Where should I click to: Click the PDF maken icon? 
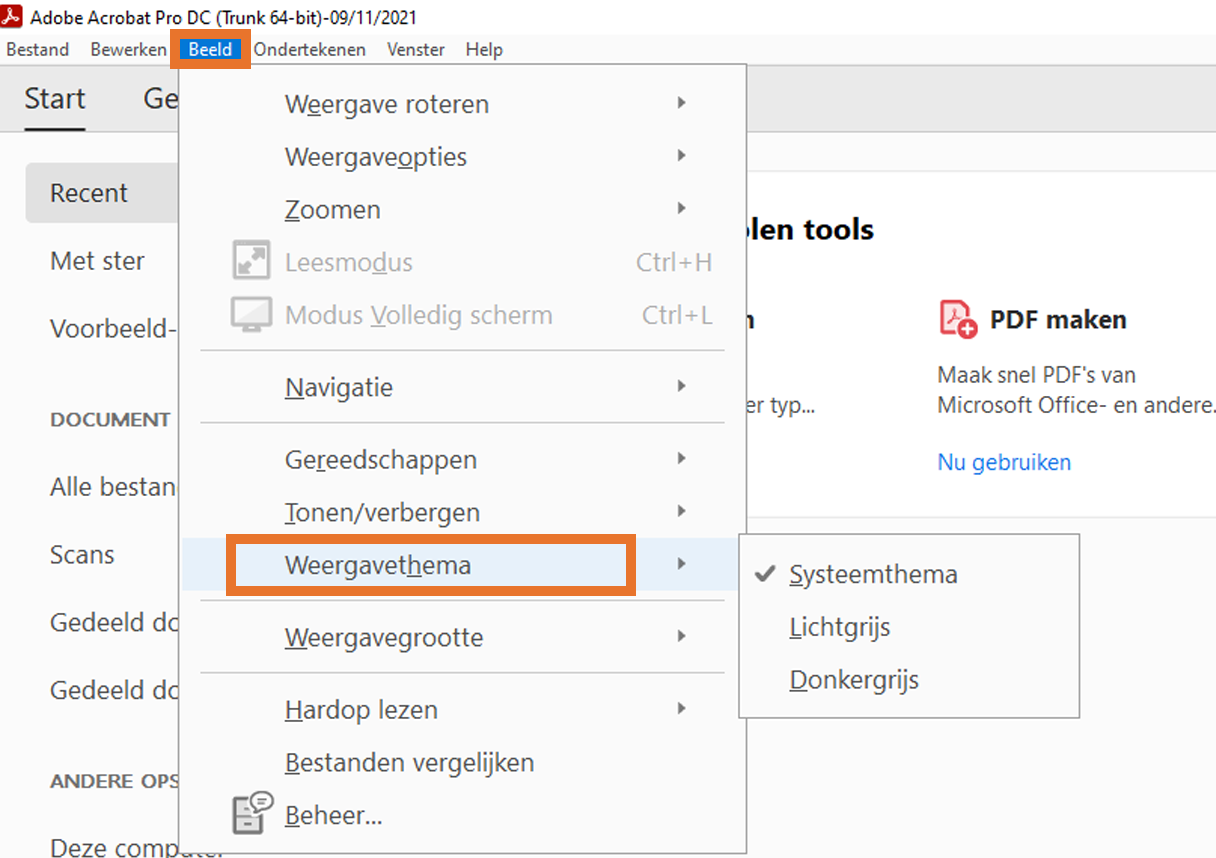point(957,319)
